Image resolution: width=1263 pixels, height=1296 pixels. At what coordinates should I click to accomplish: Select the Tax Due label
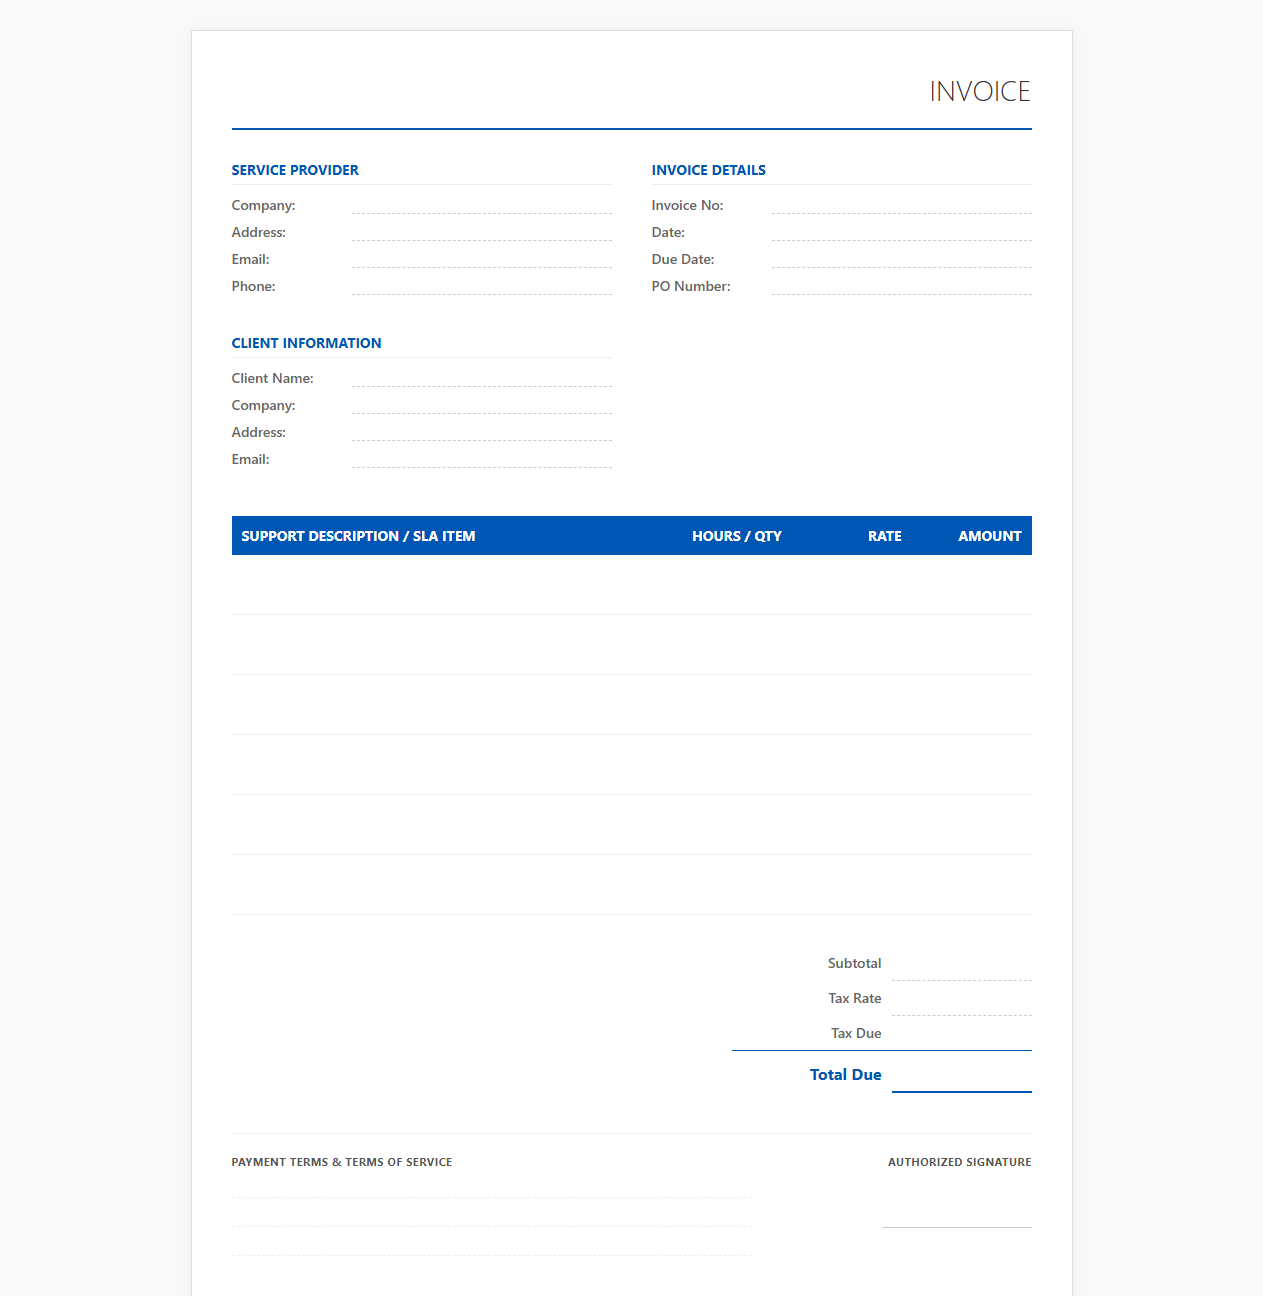tap(856, 1033)
